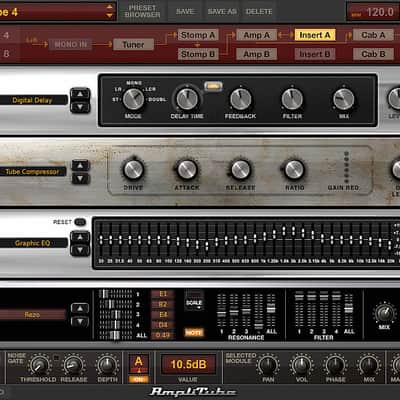Select the Insert B section
Image resolution: width=400 pixels, height=400 pixels.
315,54
